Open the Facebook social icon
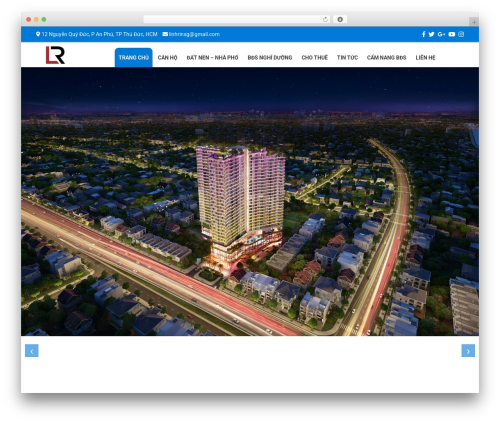Viewport: 500px width, 423px height. [423, 34]
